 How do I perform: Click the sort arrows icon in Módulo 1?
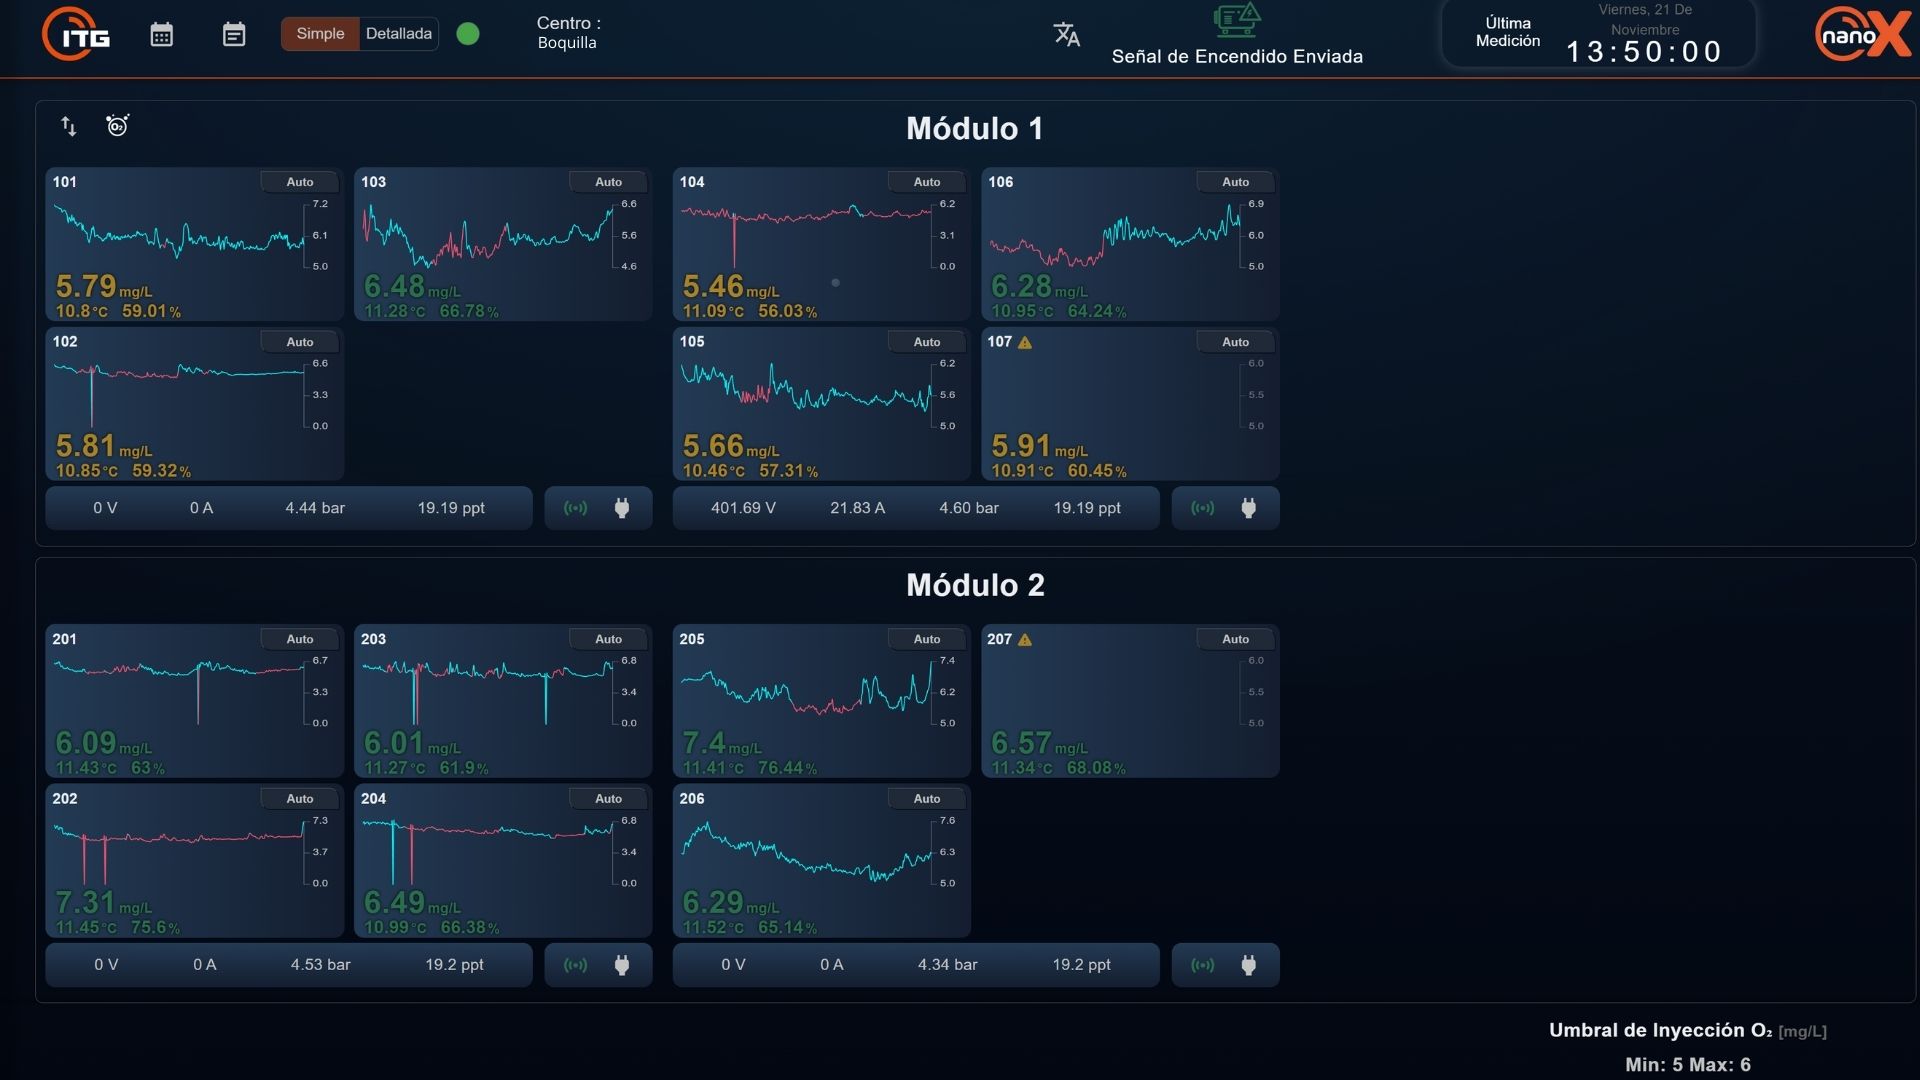[x=68, y=126]
